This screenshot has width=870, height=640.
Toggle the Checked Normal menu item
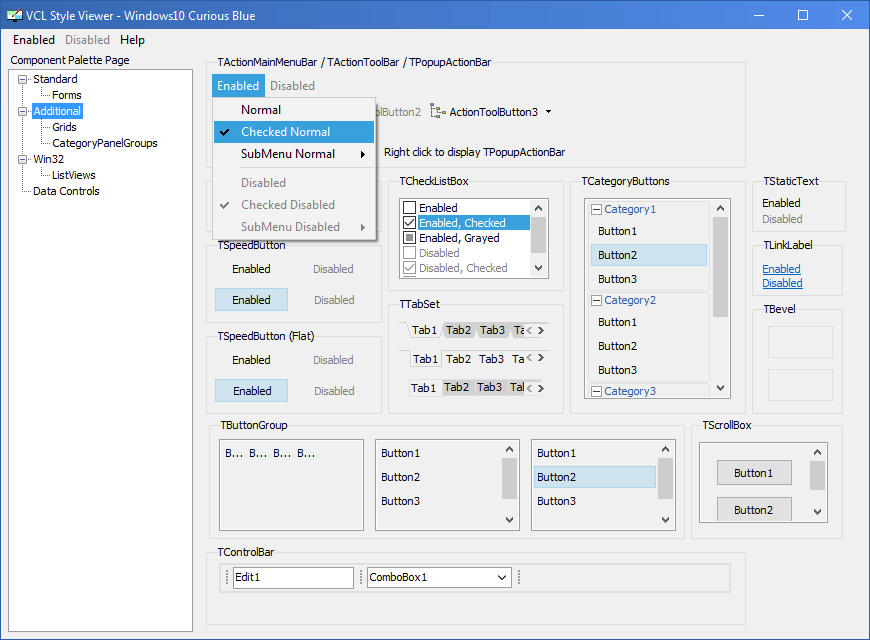(294, 132)
